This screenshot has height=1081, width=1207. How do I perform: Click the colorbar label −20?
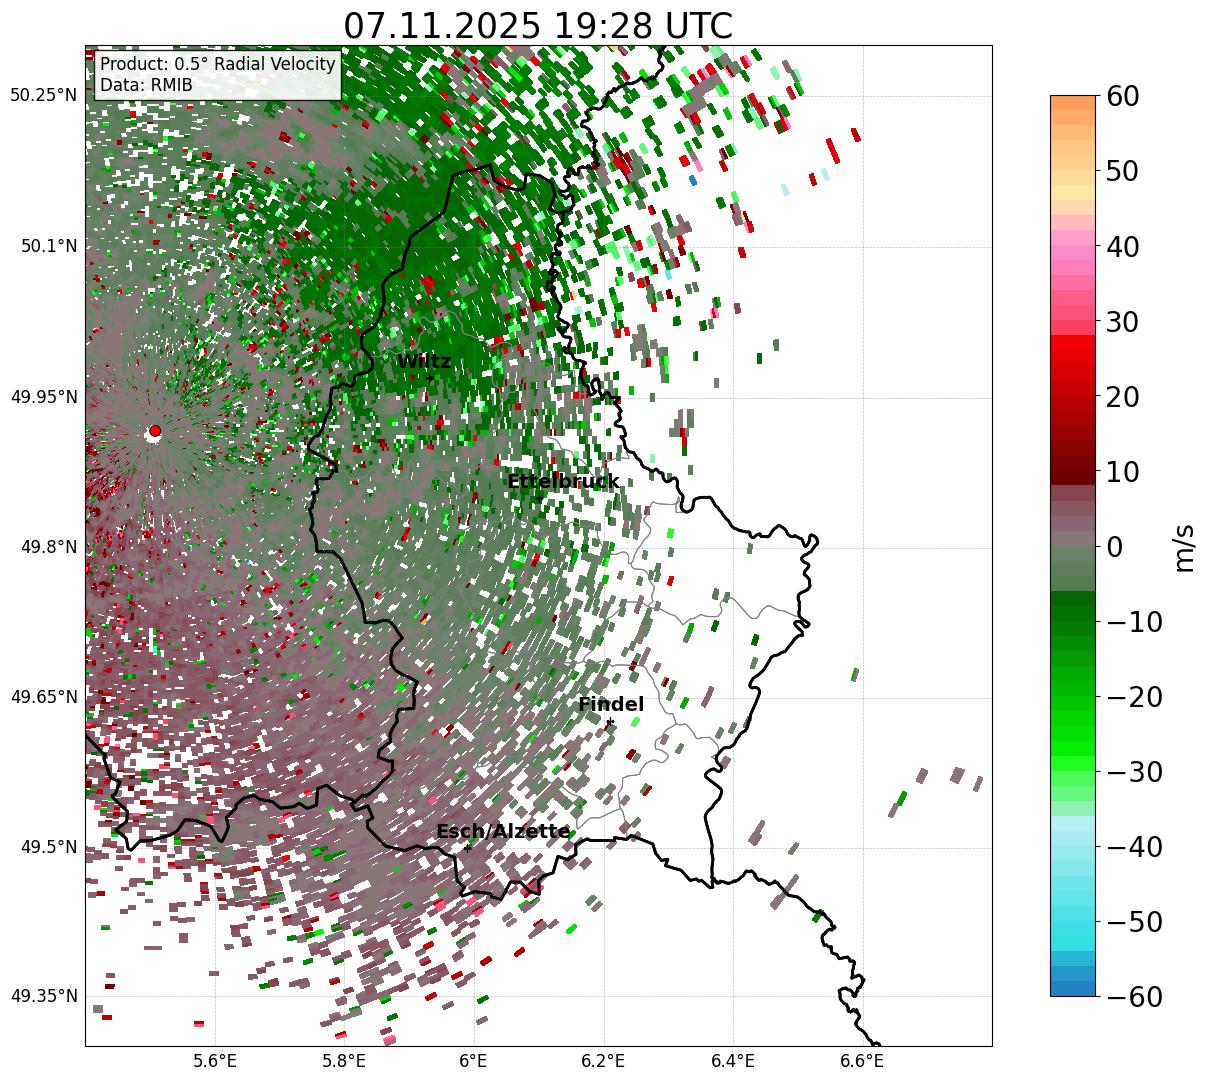[x=1134, y=697]
